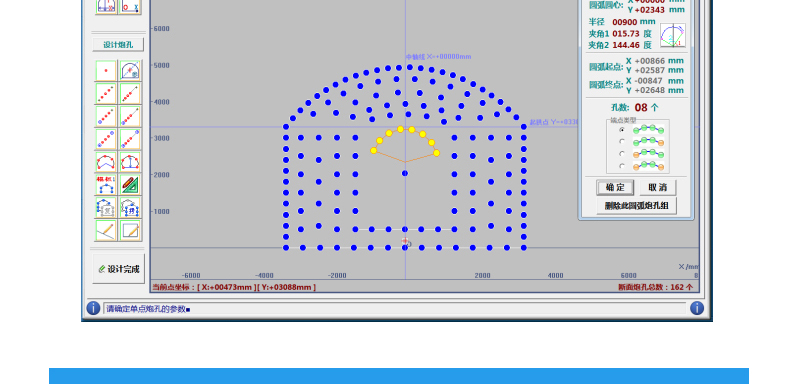Click the radius value 00900 field
Screen dimensions: 800x384
point(624,22)
